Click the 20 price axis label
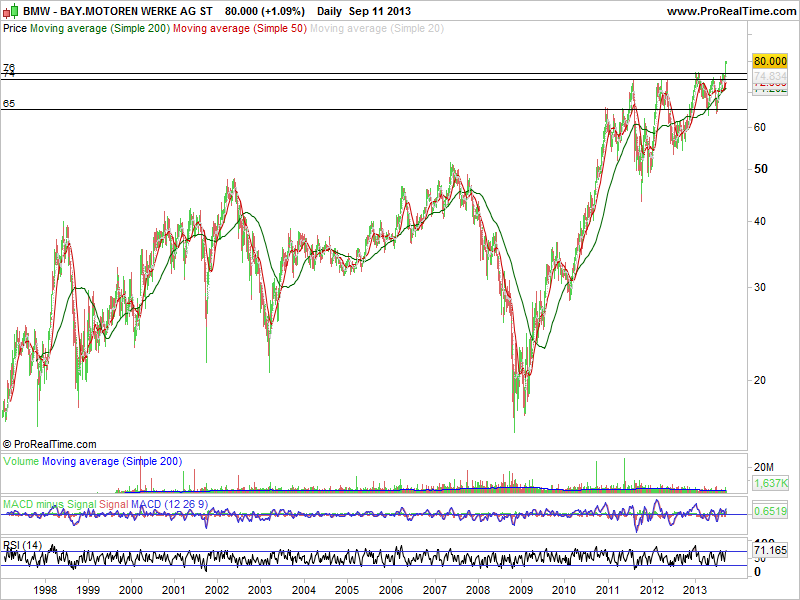 760,380
